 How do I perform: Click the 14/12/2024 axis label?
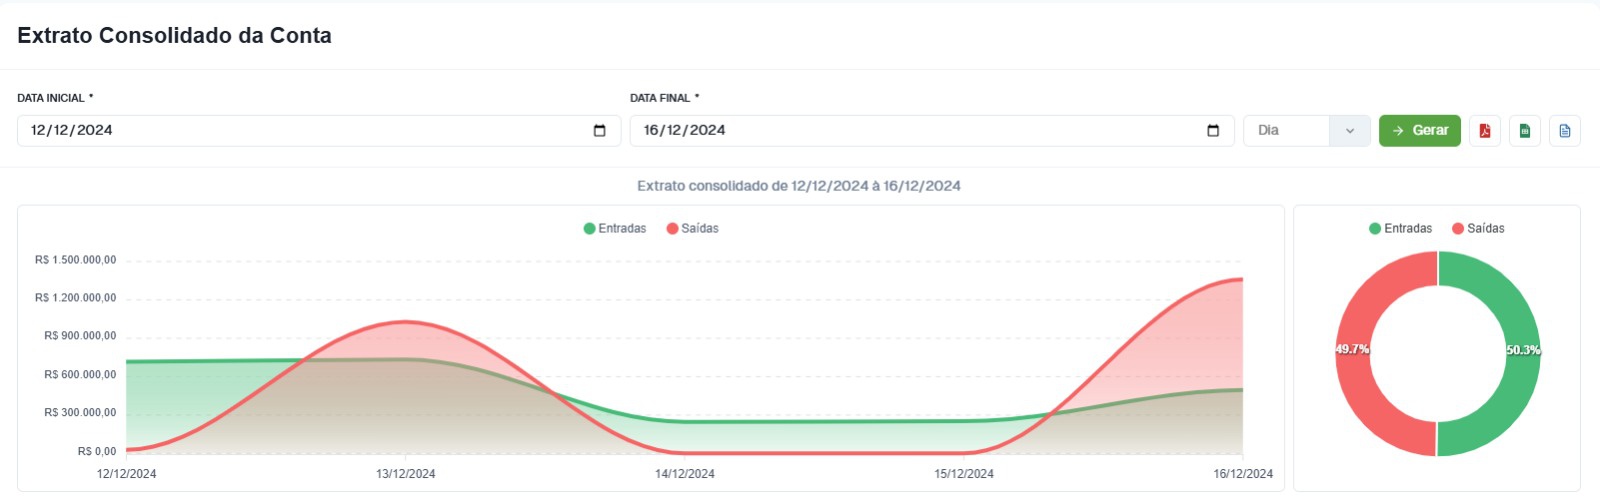pyautogui.click(x=685, y=474)
